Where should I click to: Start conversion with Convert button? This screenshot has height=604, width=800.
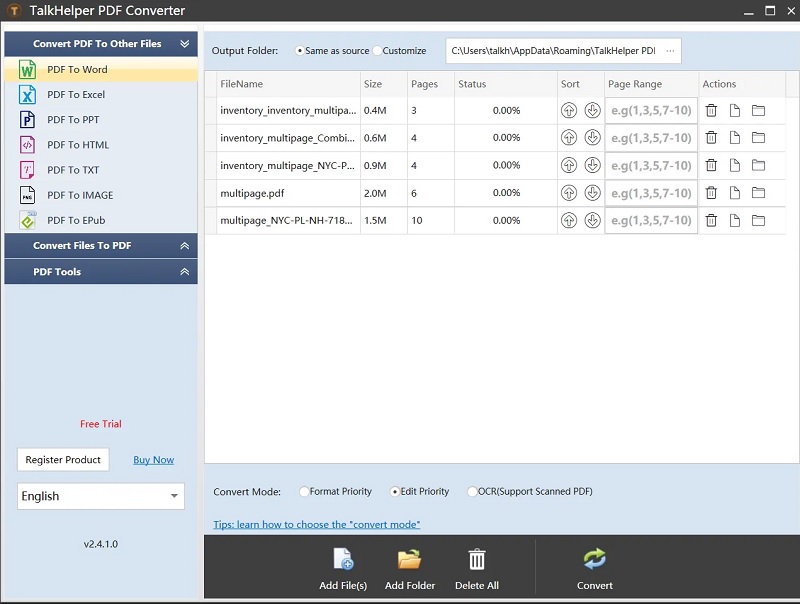595,569
